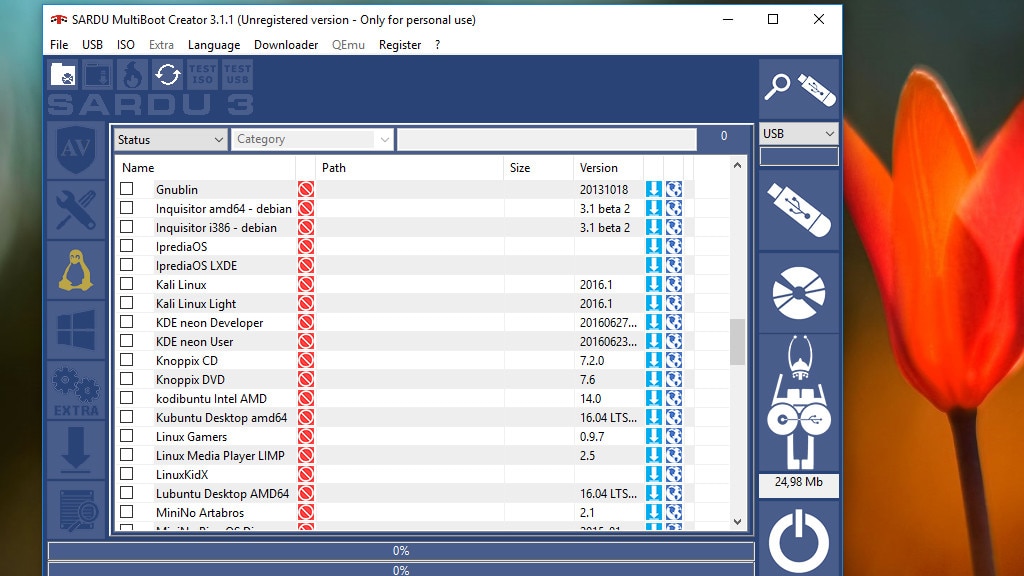
Task: Open the File menu
Action: pyautogui.click(x=59, y=44)
